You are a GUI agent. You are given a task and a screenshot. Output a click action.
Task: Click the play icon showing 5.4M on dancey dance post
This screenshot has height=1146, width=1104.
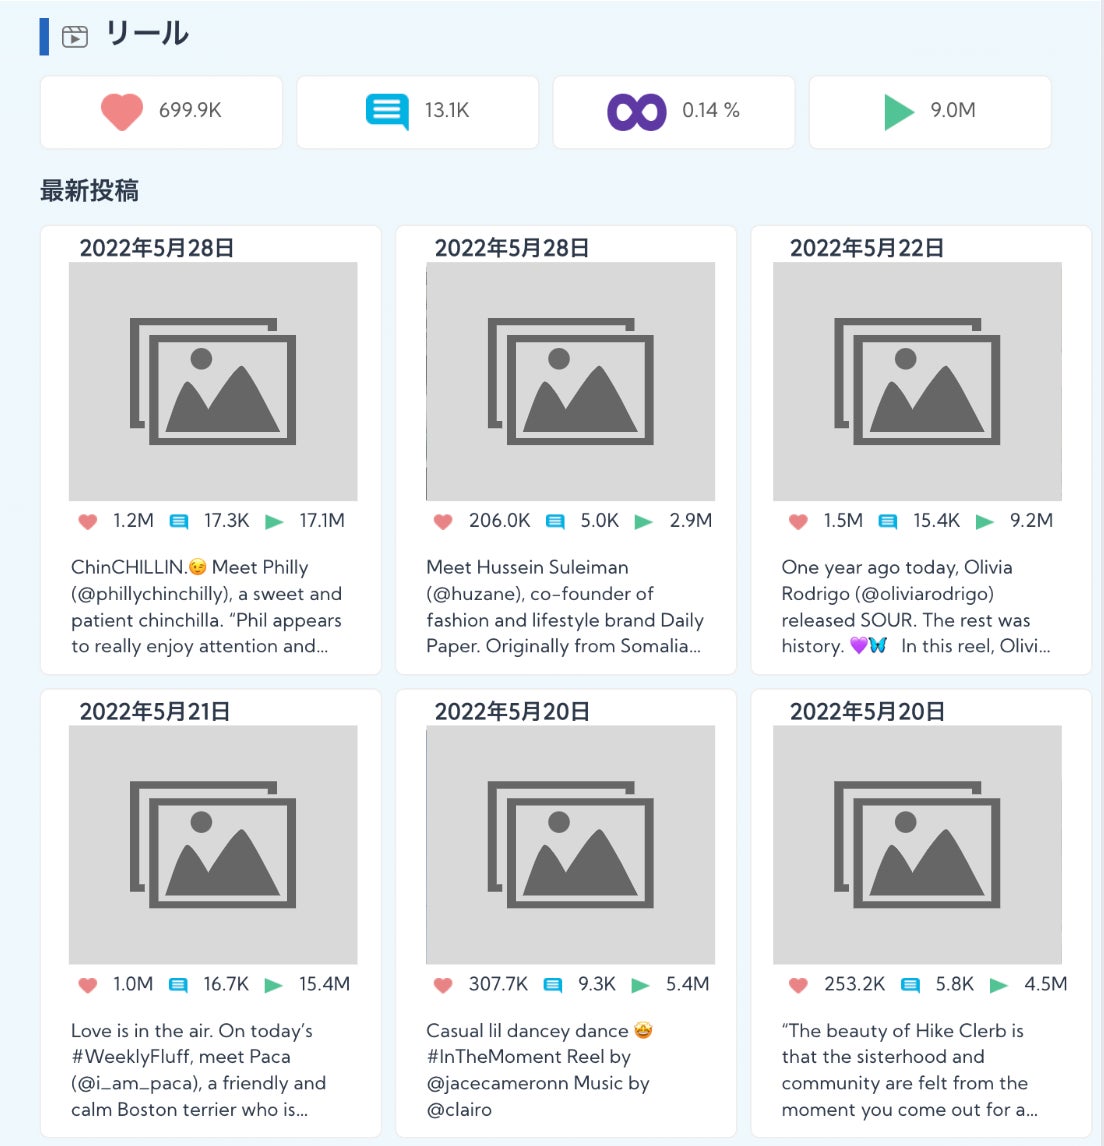[x=642, y=984]
